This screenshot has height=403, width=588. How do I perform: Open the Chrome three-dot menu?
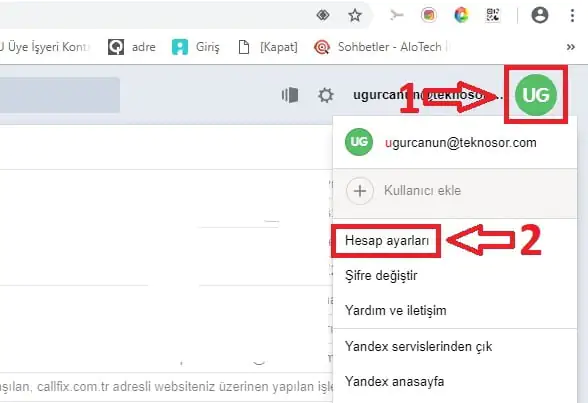click(572, 15)
